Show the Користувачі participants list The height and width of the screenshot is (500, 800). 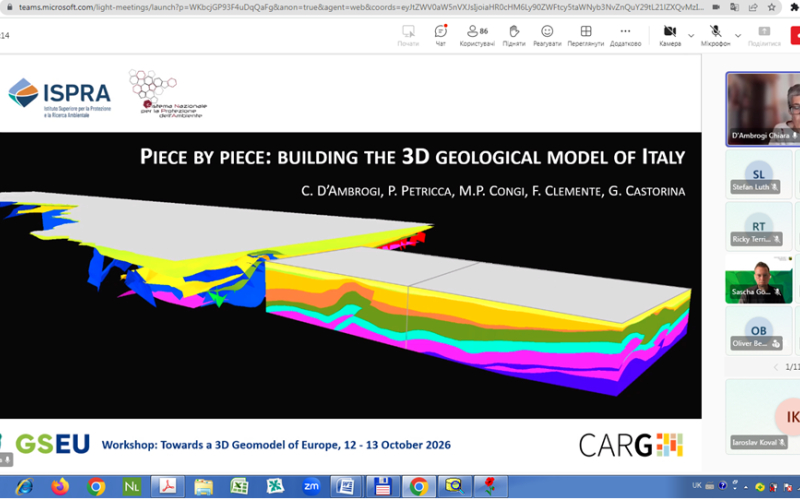[x=477, y=35]
